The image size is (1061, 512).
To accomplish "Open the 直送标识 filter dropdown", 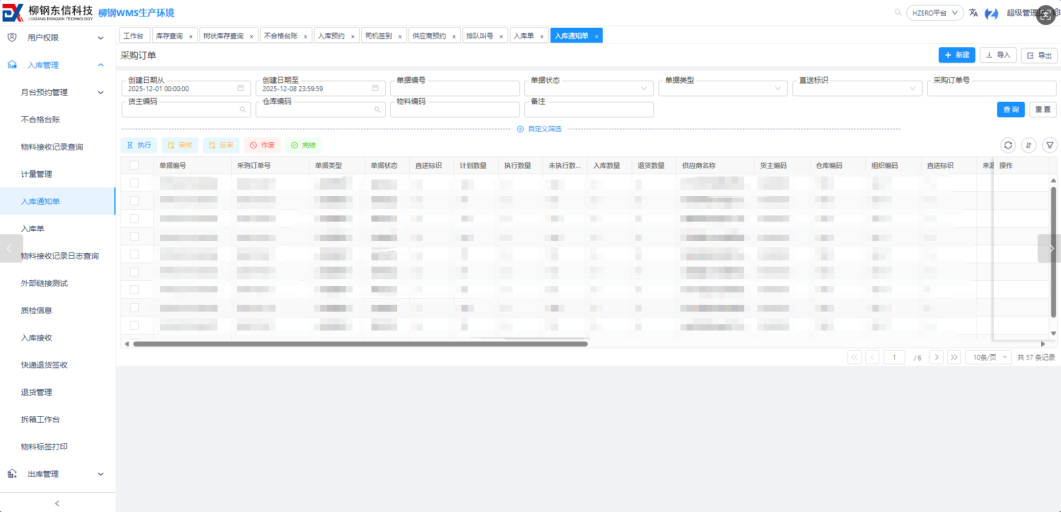I will 857,89.
